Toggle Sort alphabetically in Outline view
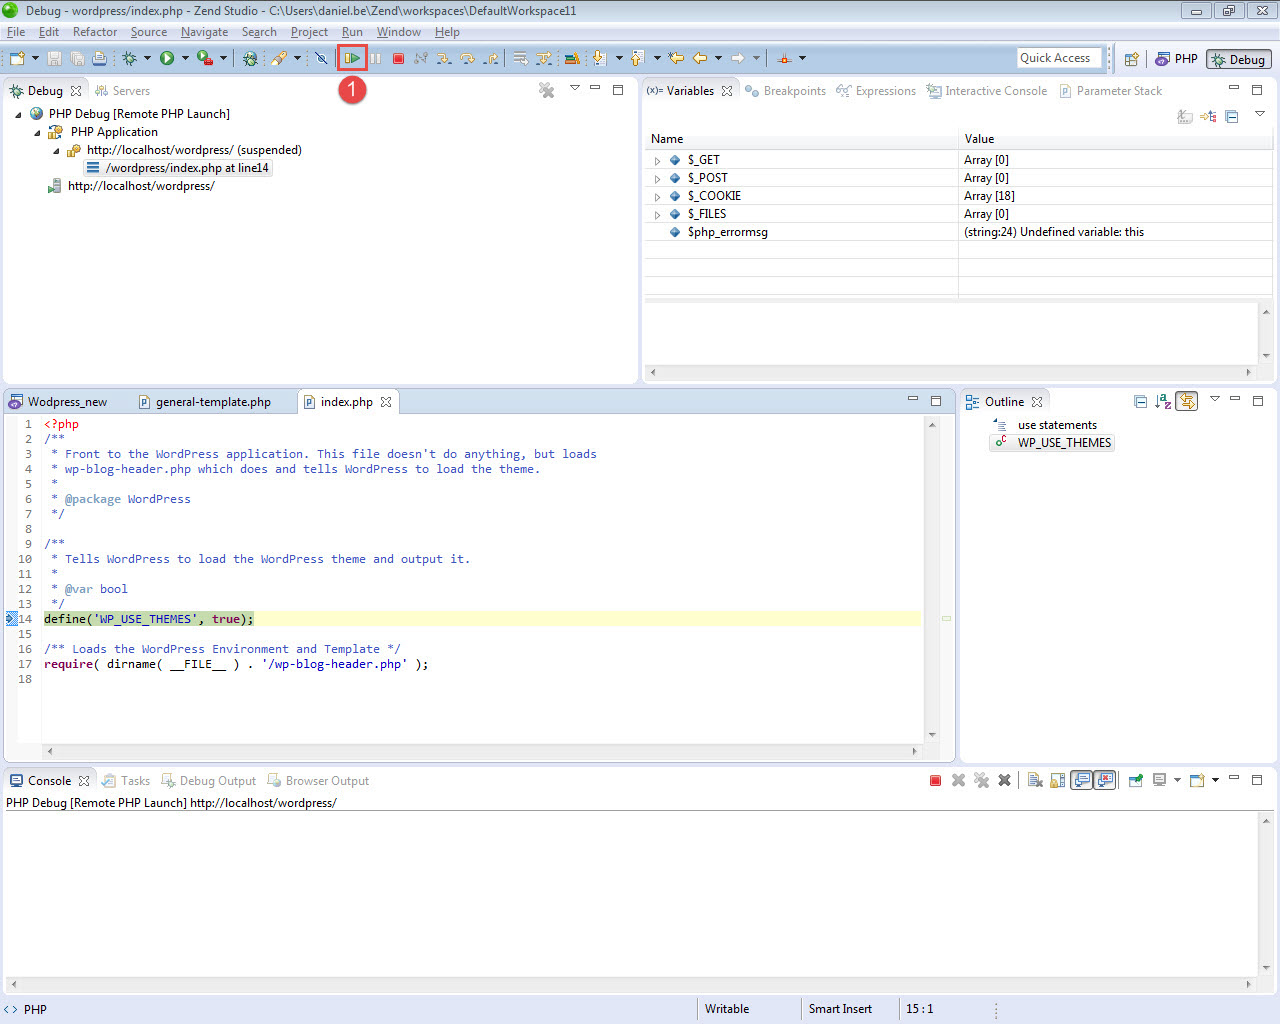The width and height of the screenshot is (1280, 1024). (x=1163, y=402)
